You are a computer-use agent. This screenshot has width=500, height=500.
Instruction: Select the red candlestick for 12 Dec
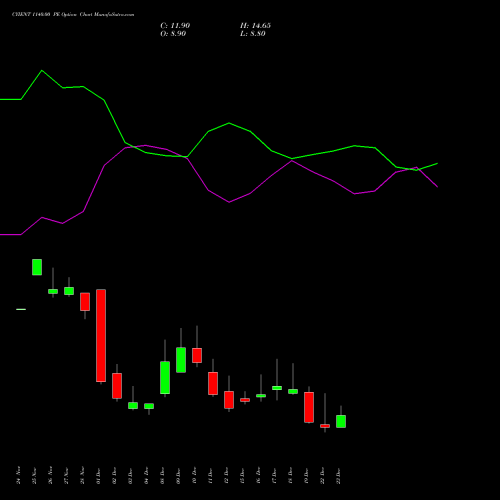[x=229, y=400]
